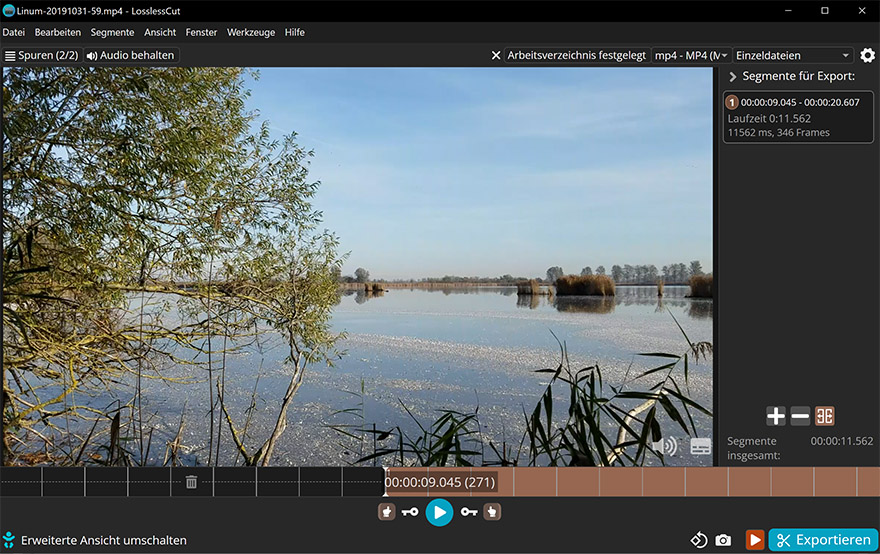Screen dimensions: 880x554
Task: Open settings via the gear icon
Action: coord(867,55)
